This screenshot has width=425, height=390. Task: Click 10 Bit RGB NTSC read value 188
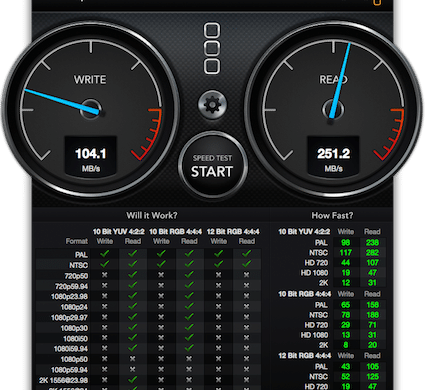pyautogui.click(x=372, y=315)
